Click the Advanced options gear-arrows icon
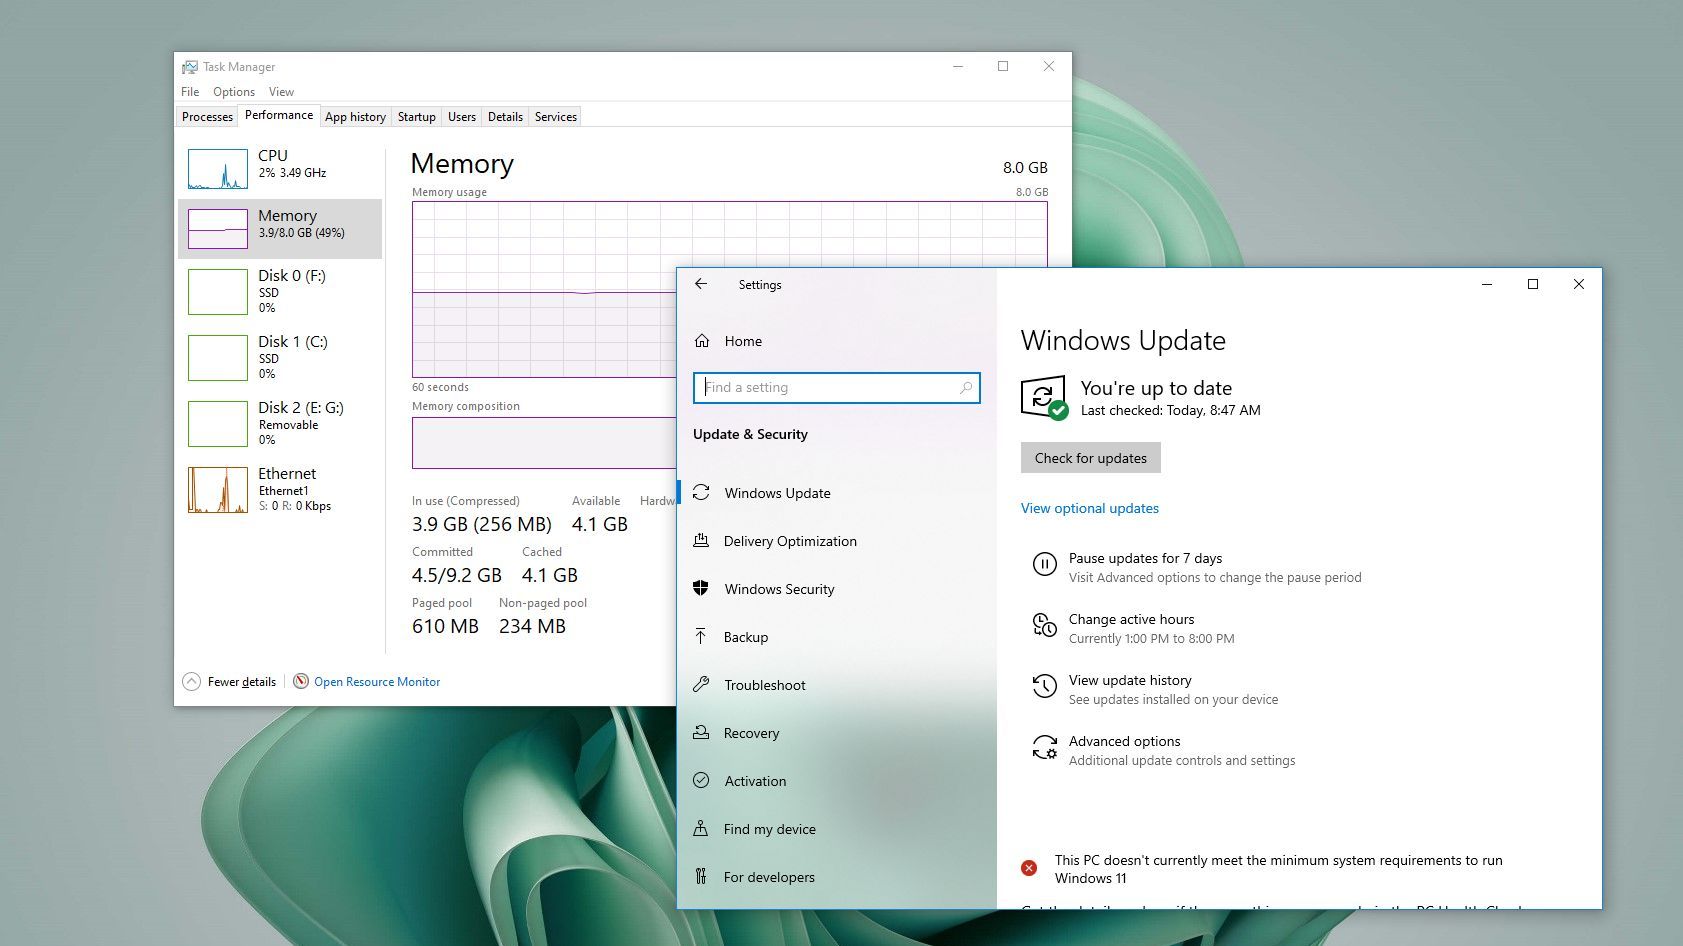Screen dimensions: 1683x946 point(1044,747)
